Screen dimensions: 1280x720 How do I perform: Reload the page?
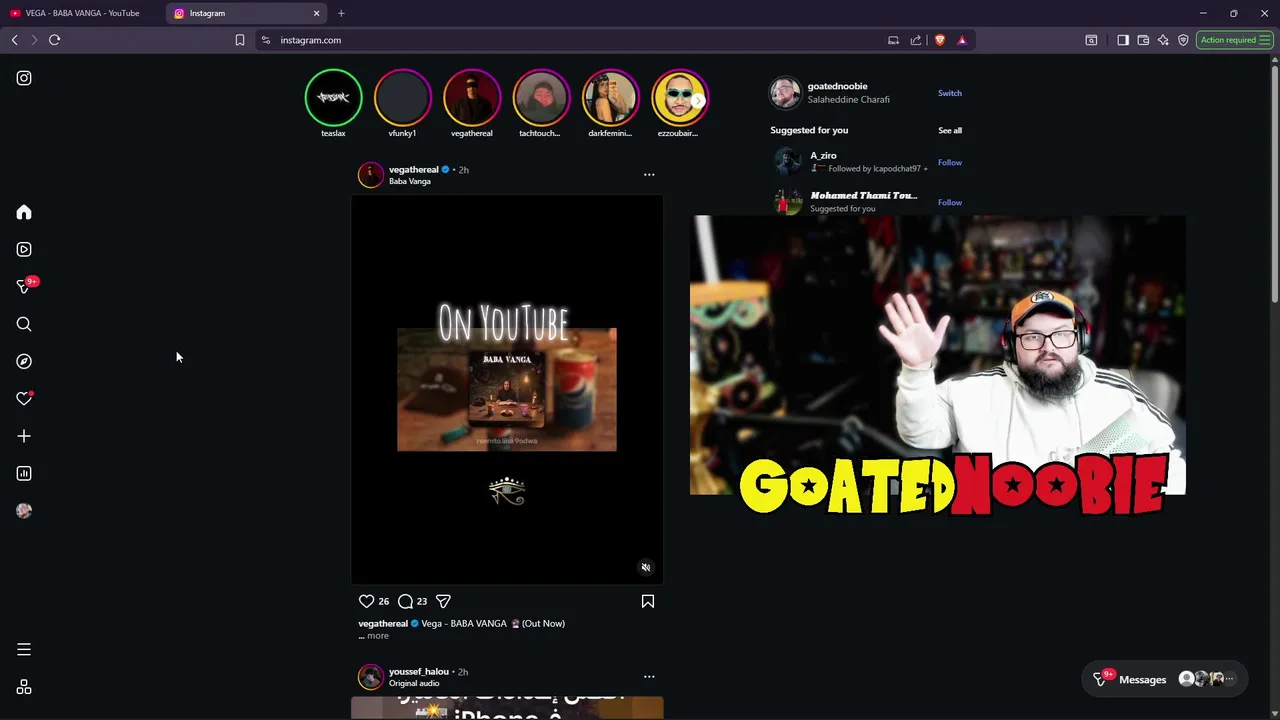(55, 40)
